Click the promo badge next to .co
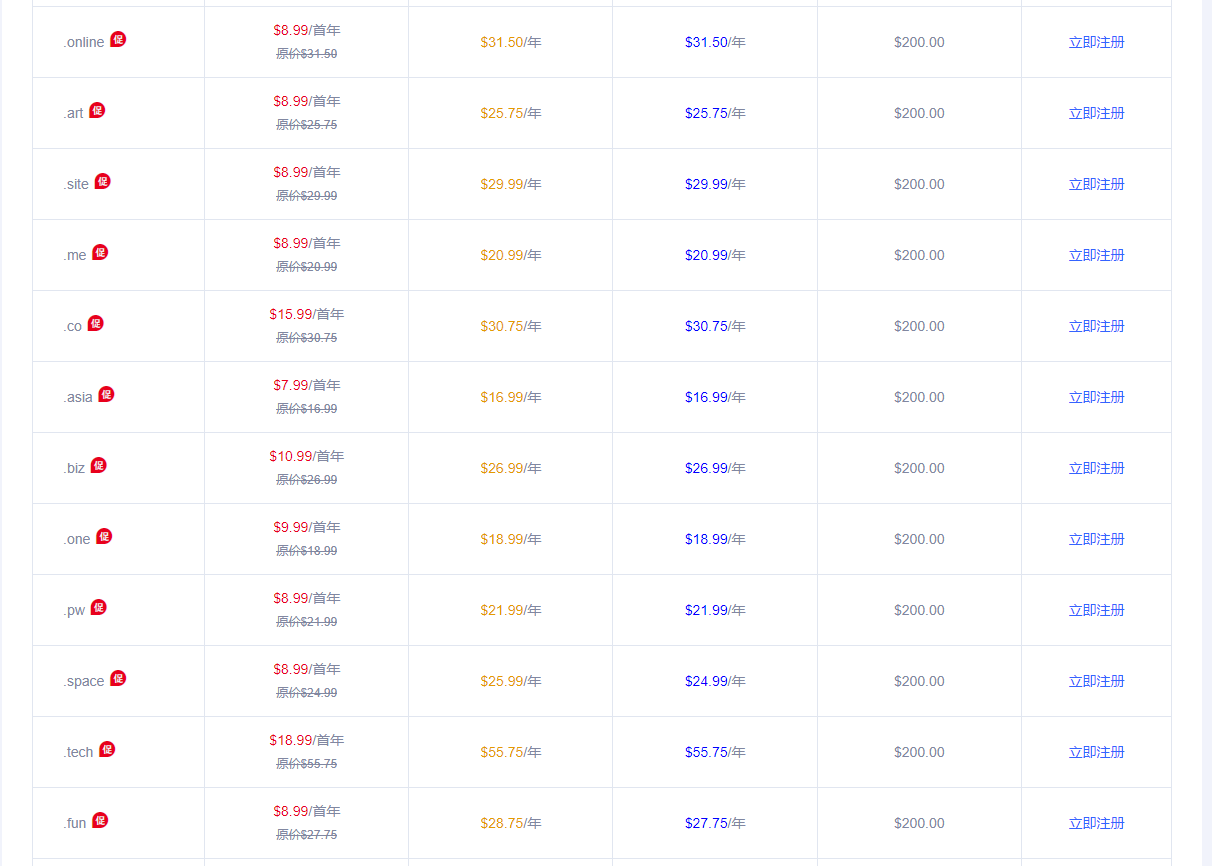The image size is (1212, 866). (x=96, y=323)
